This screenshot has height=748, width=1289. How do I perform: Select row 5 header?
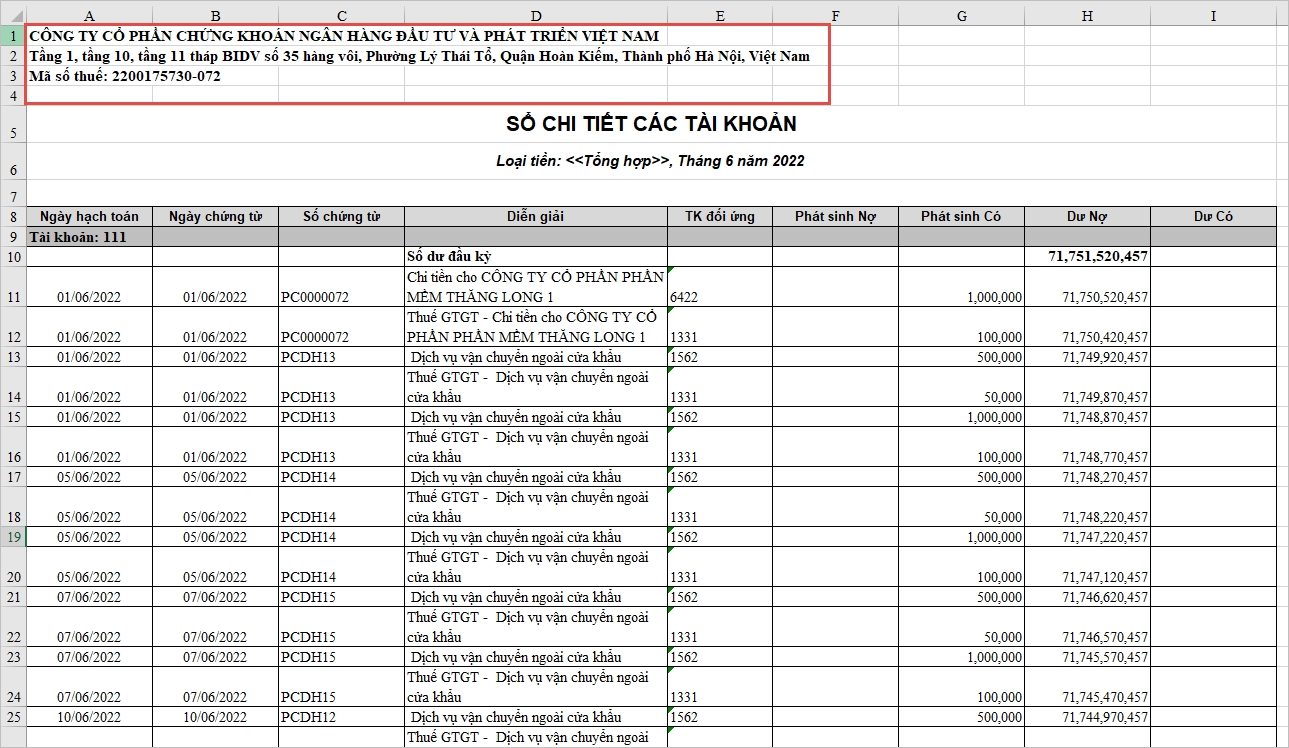[x=12, y=125]
